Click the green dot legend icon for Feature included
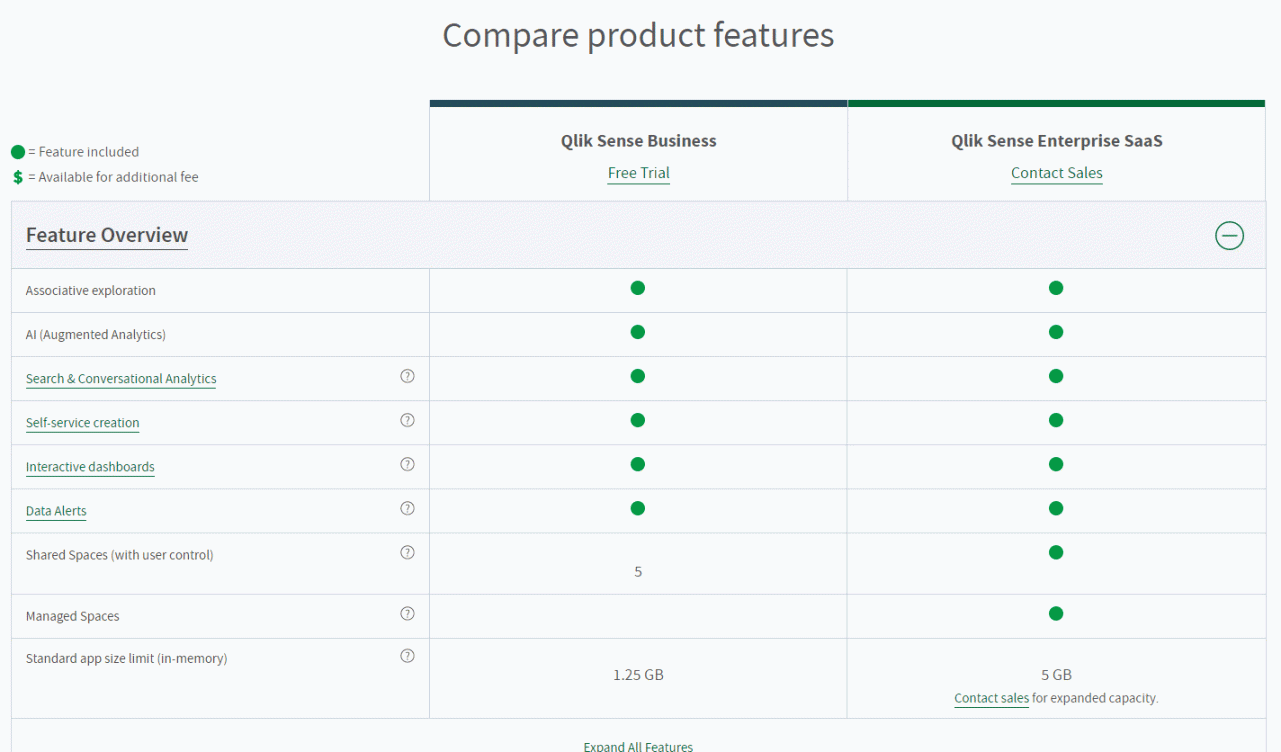The image size is (1281, 752). click(18, 152)
